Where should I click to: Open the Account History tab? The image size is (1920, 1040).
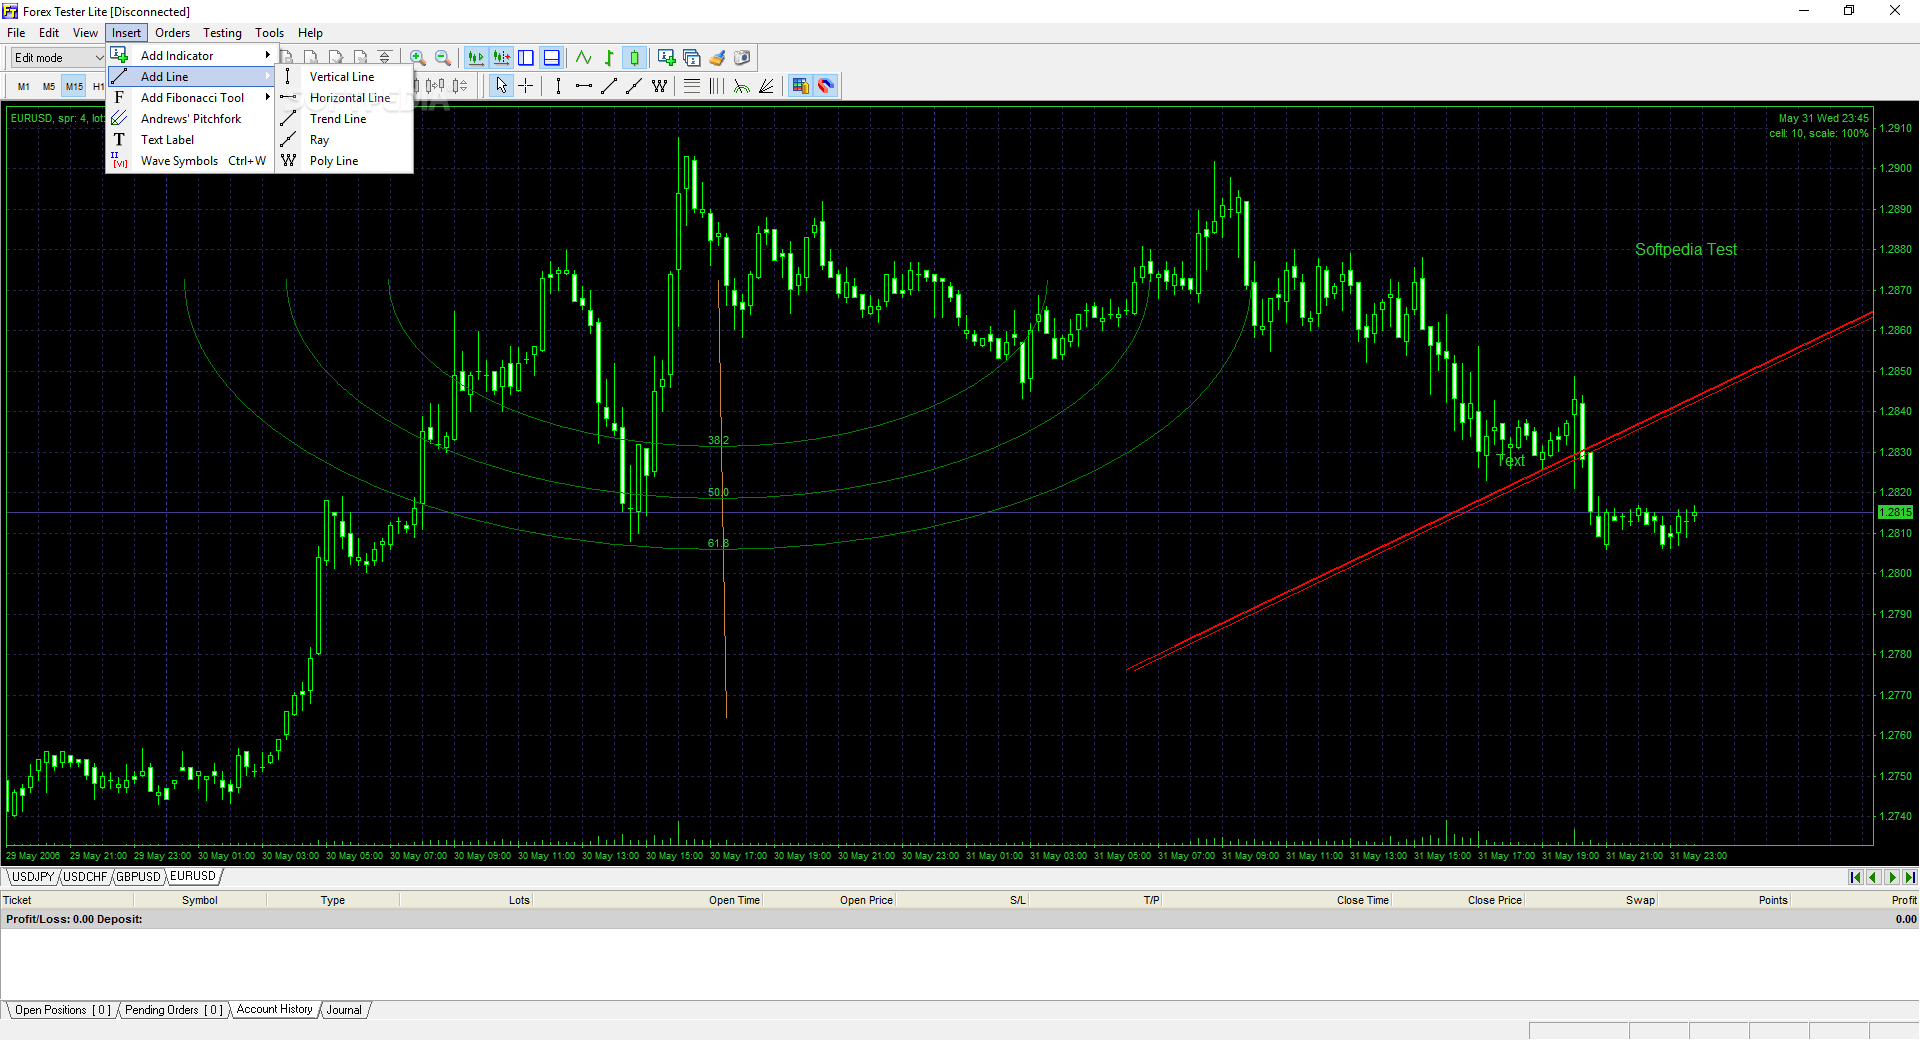coord(275,1010)
